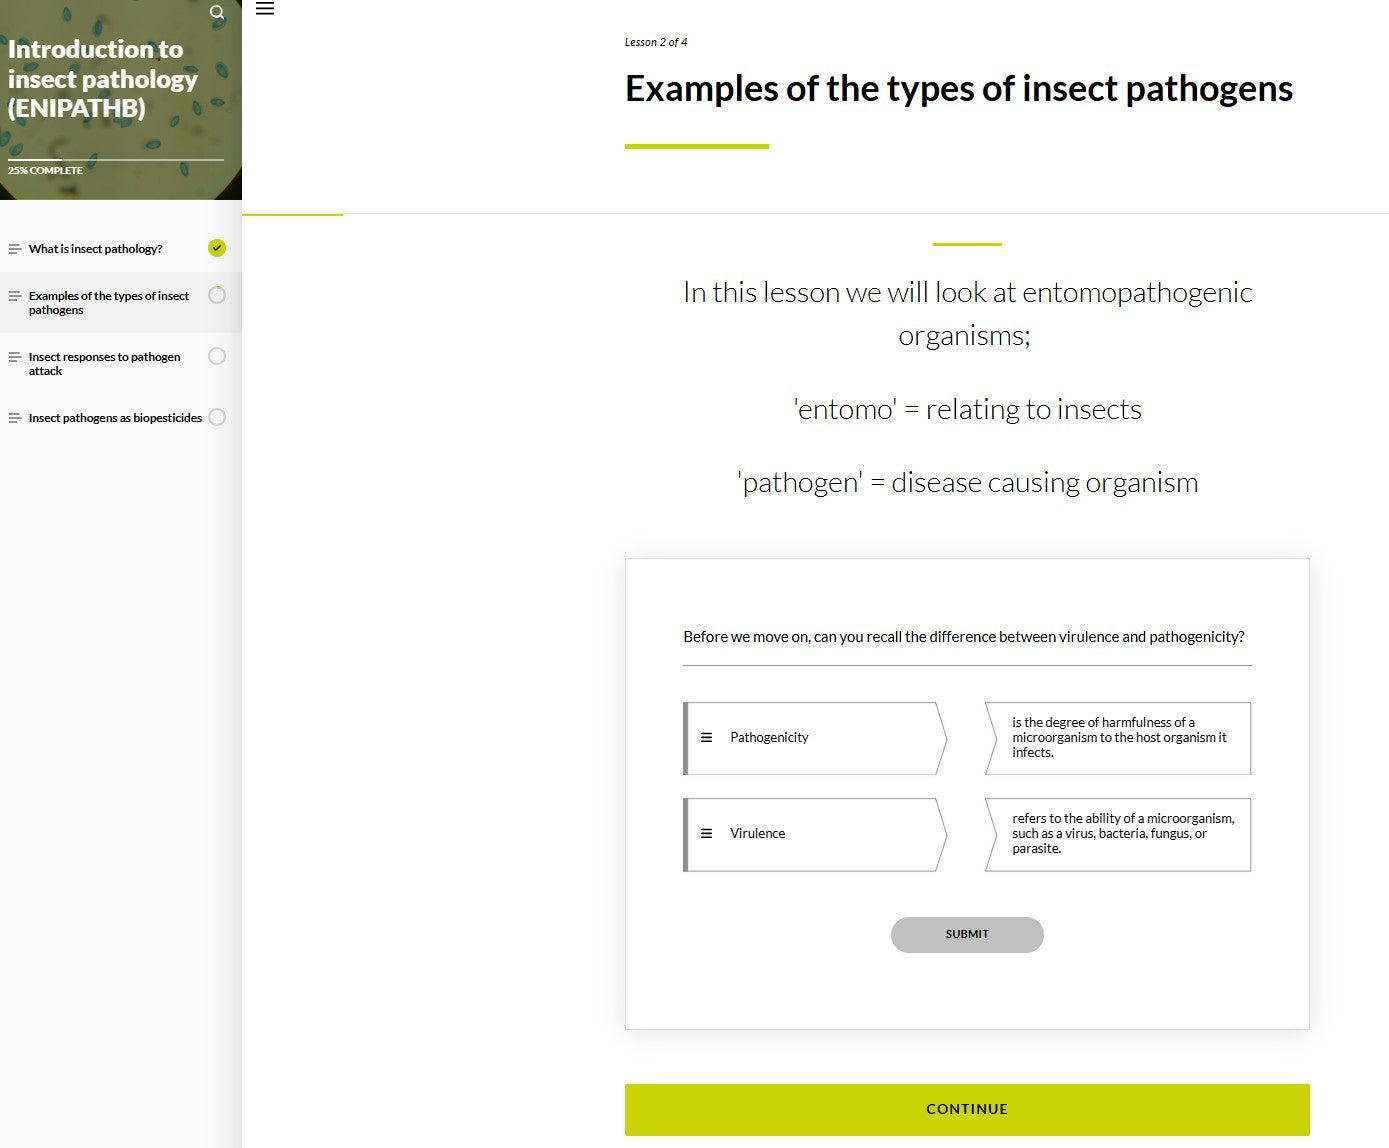The height and width of the screenshot is (1148, 1389).
Task: Open the hamburger navigation menu
Action: pos(265,9)
